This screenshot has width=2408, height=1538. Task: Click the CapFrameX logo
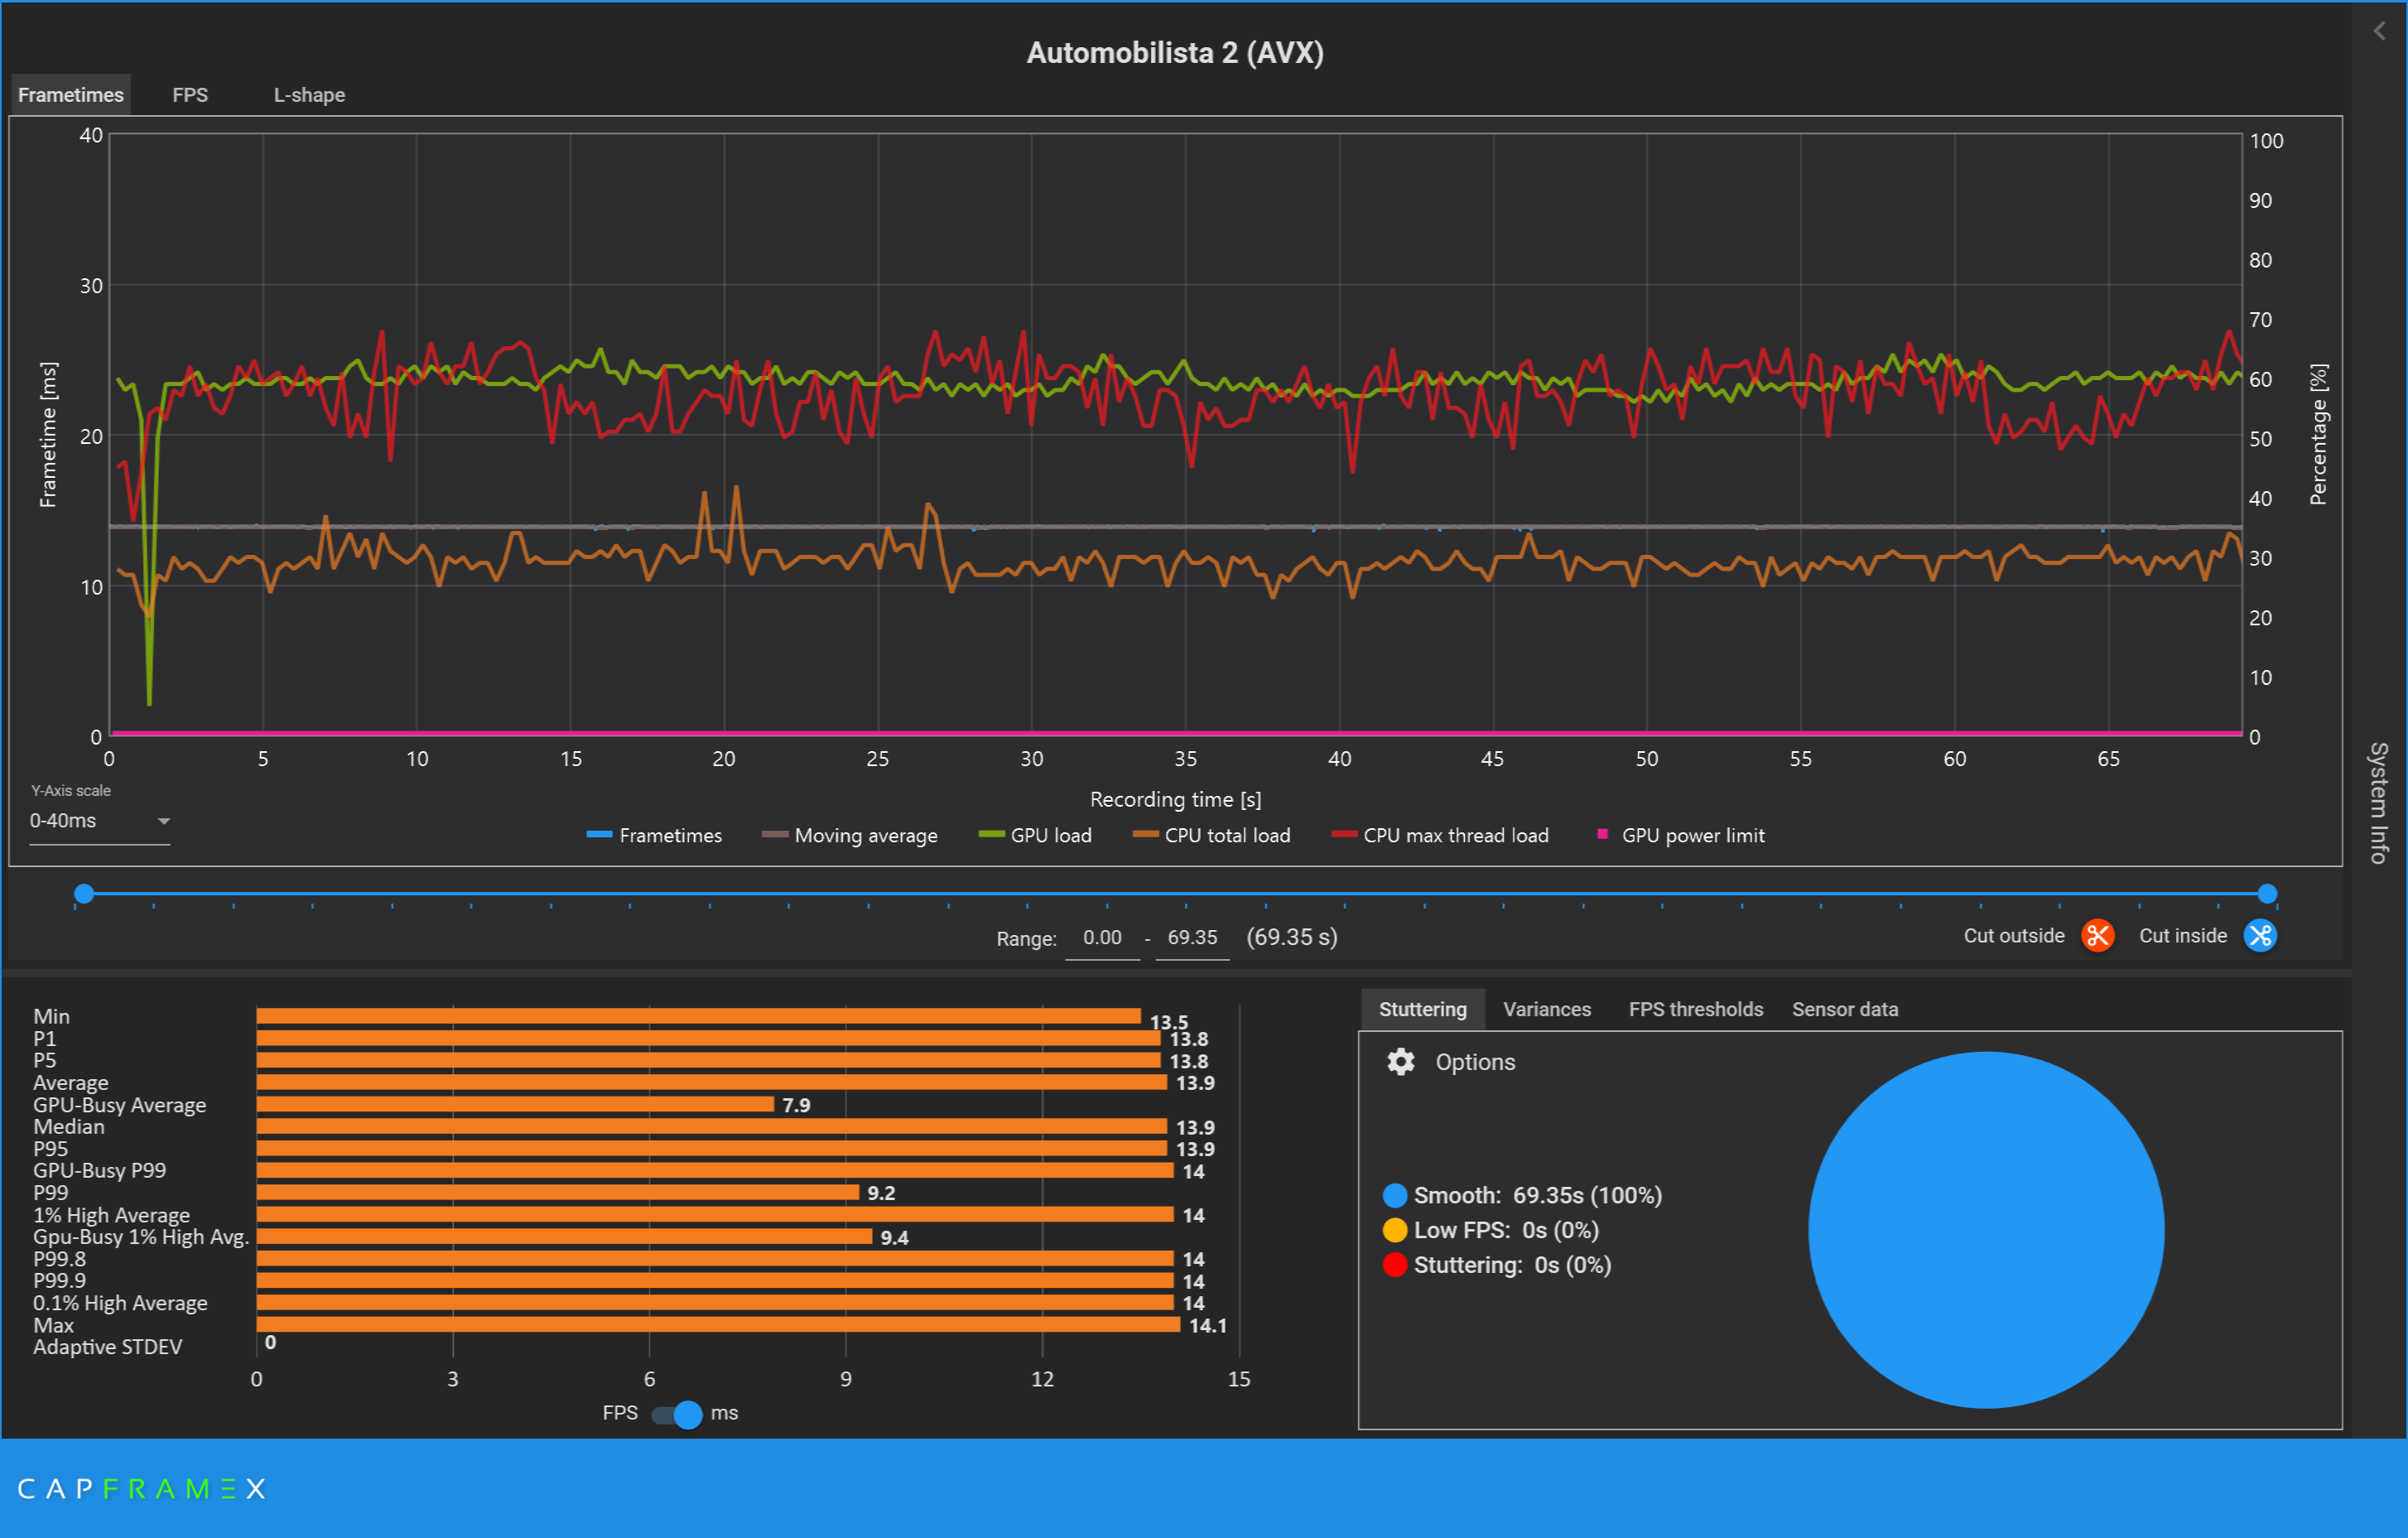pos(142,1489)
